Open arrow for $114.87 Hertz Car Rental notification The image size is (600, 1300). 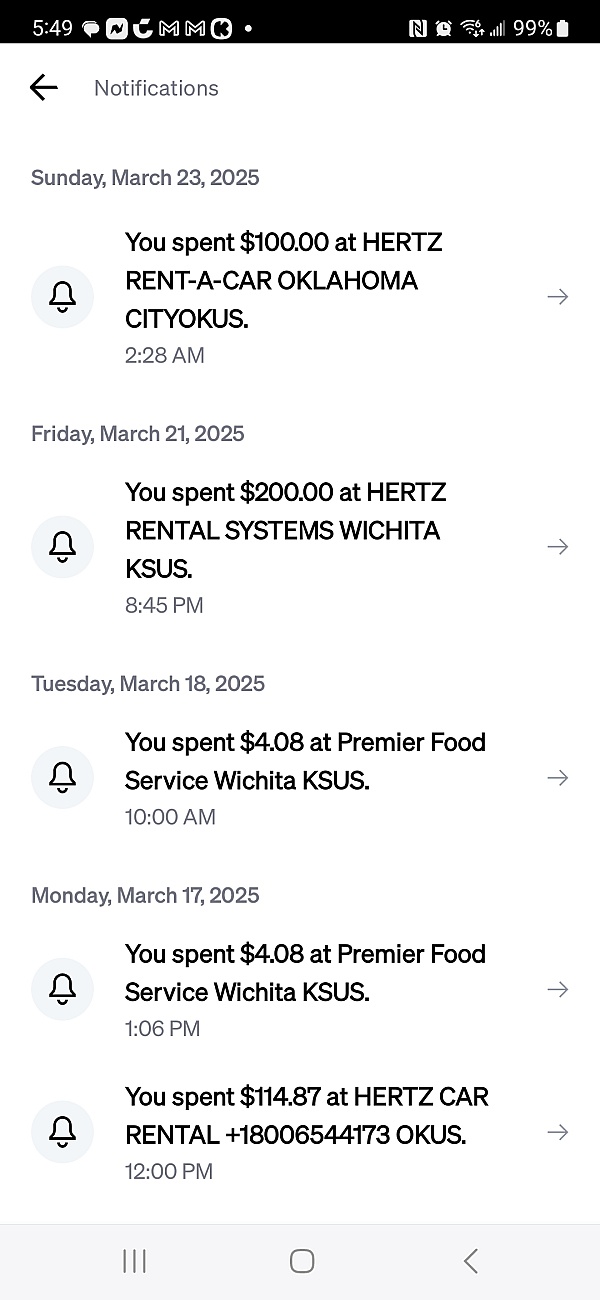pos(557,1132)
